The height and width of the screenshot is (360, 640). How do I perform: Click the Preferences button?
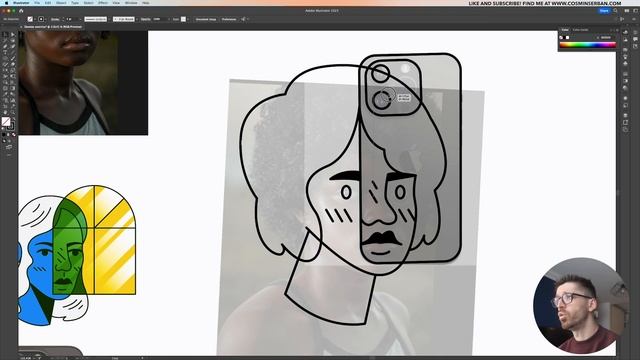pos(229,19)
